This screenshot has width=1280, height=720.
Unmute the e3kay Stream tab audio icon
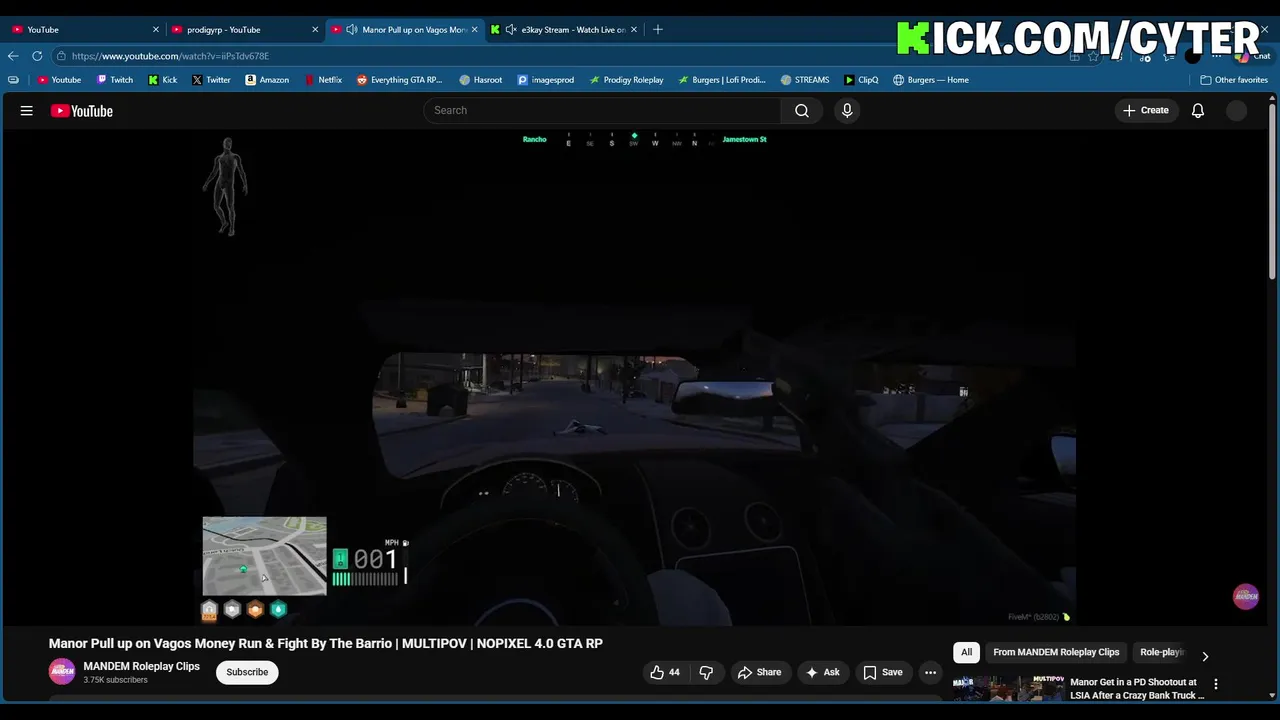pos(511,30)
